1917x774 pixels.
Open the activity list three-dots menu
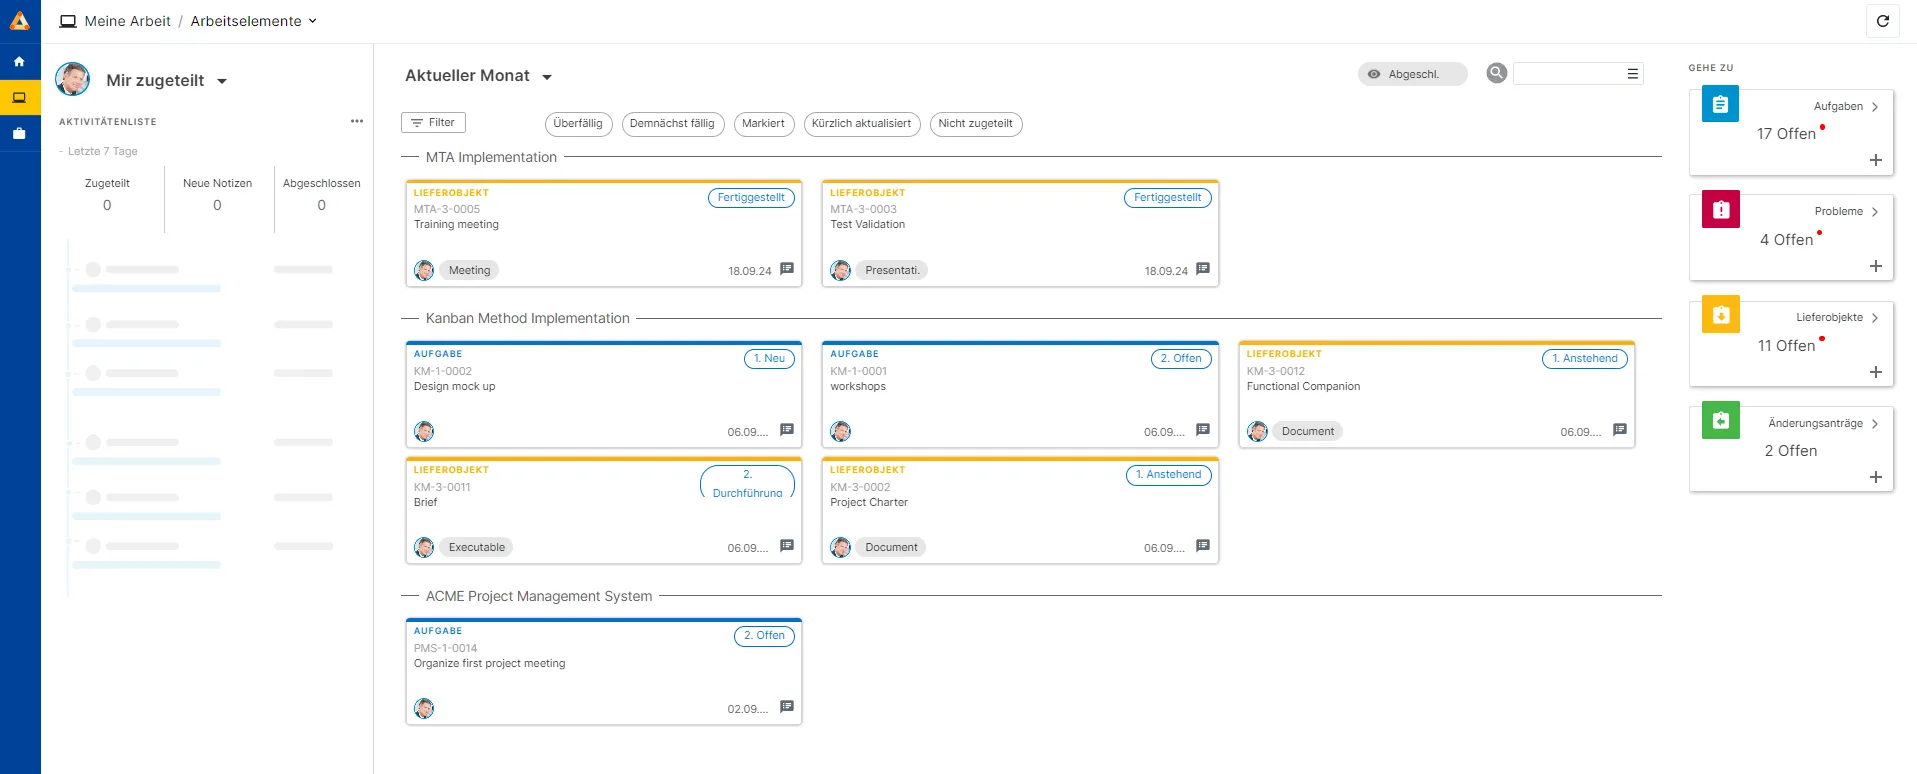coord(356,121)
